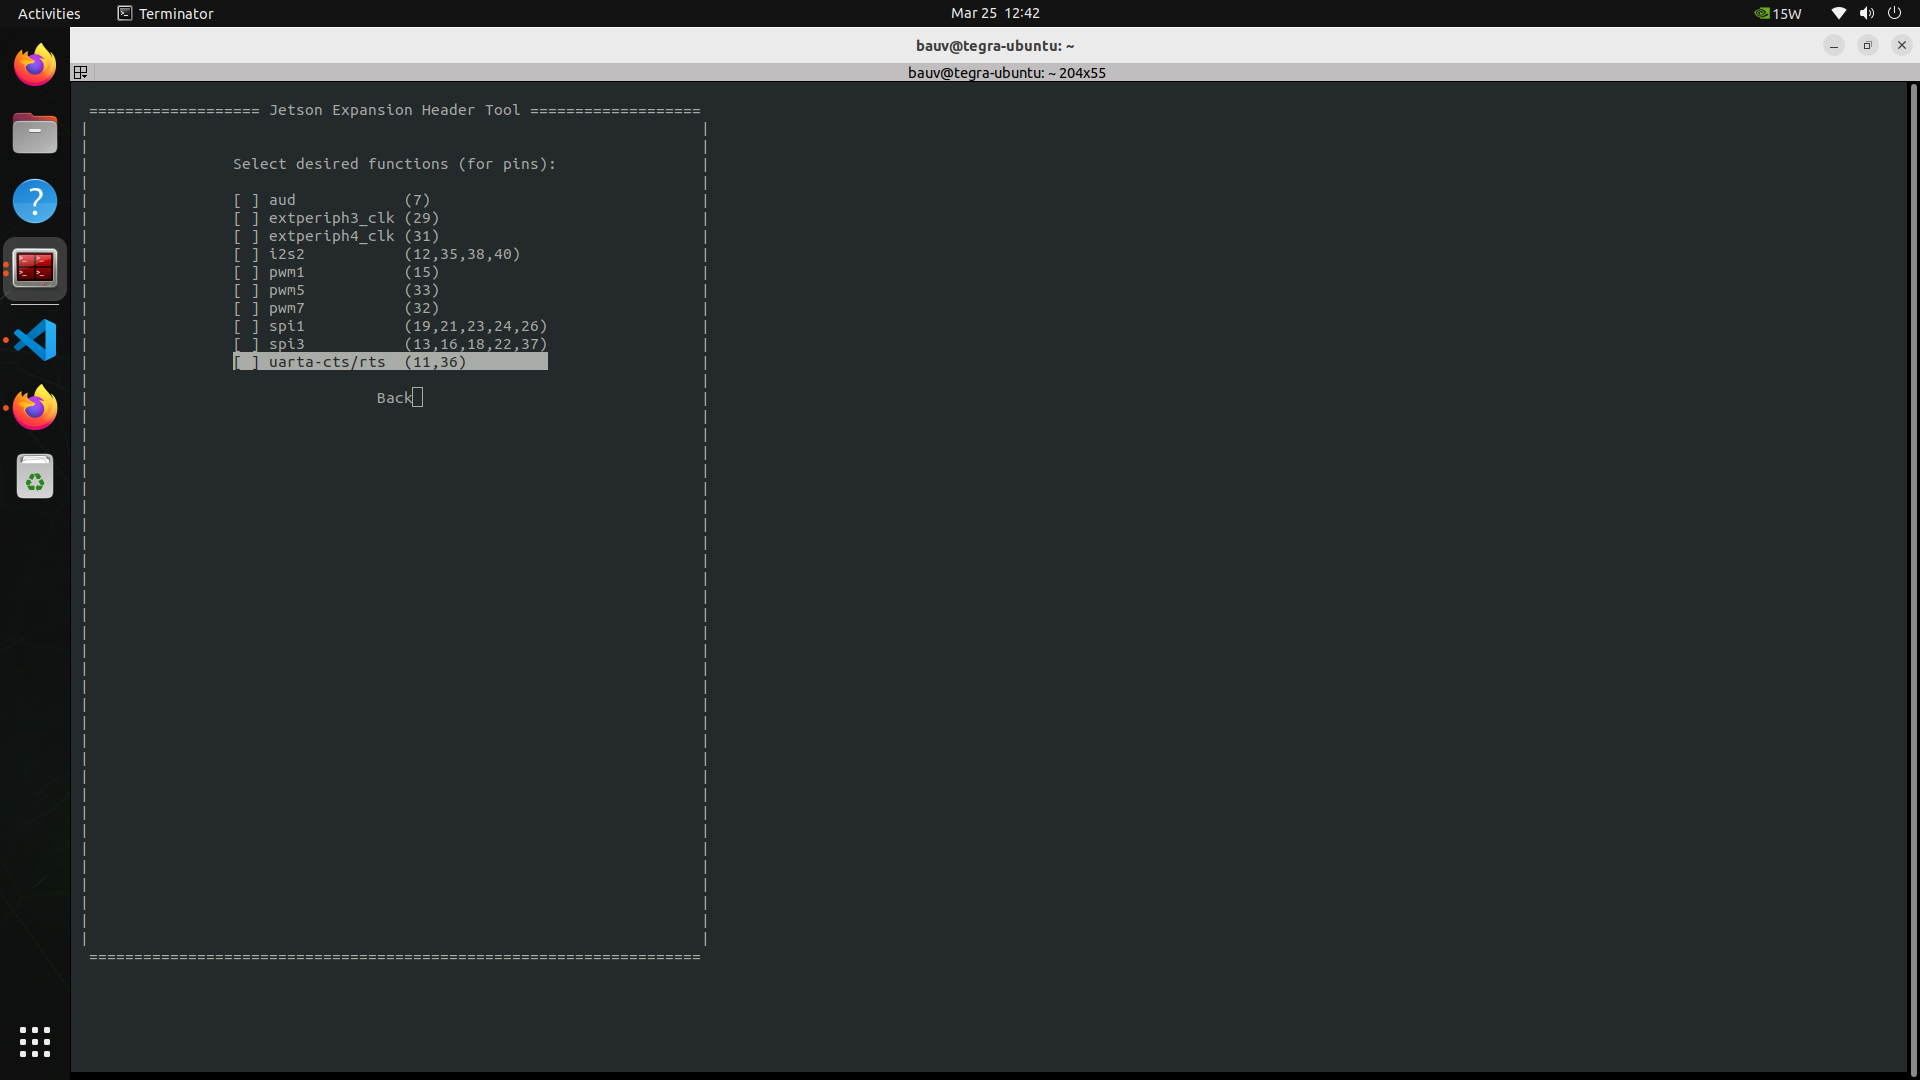The image size is (1920, 1080).
Task: Open the Help dock icon
Action: (35, 201)
